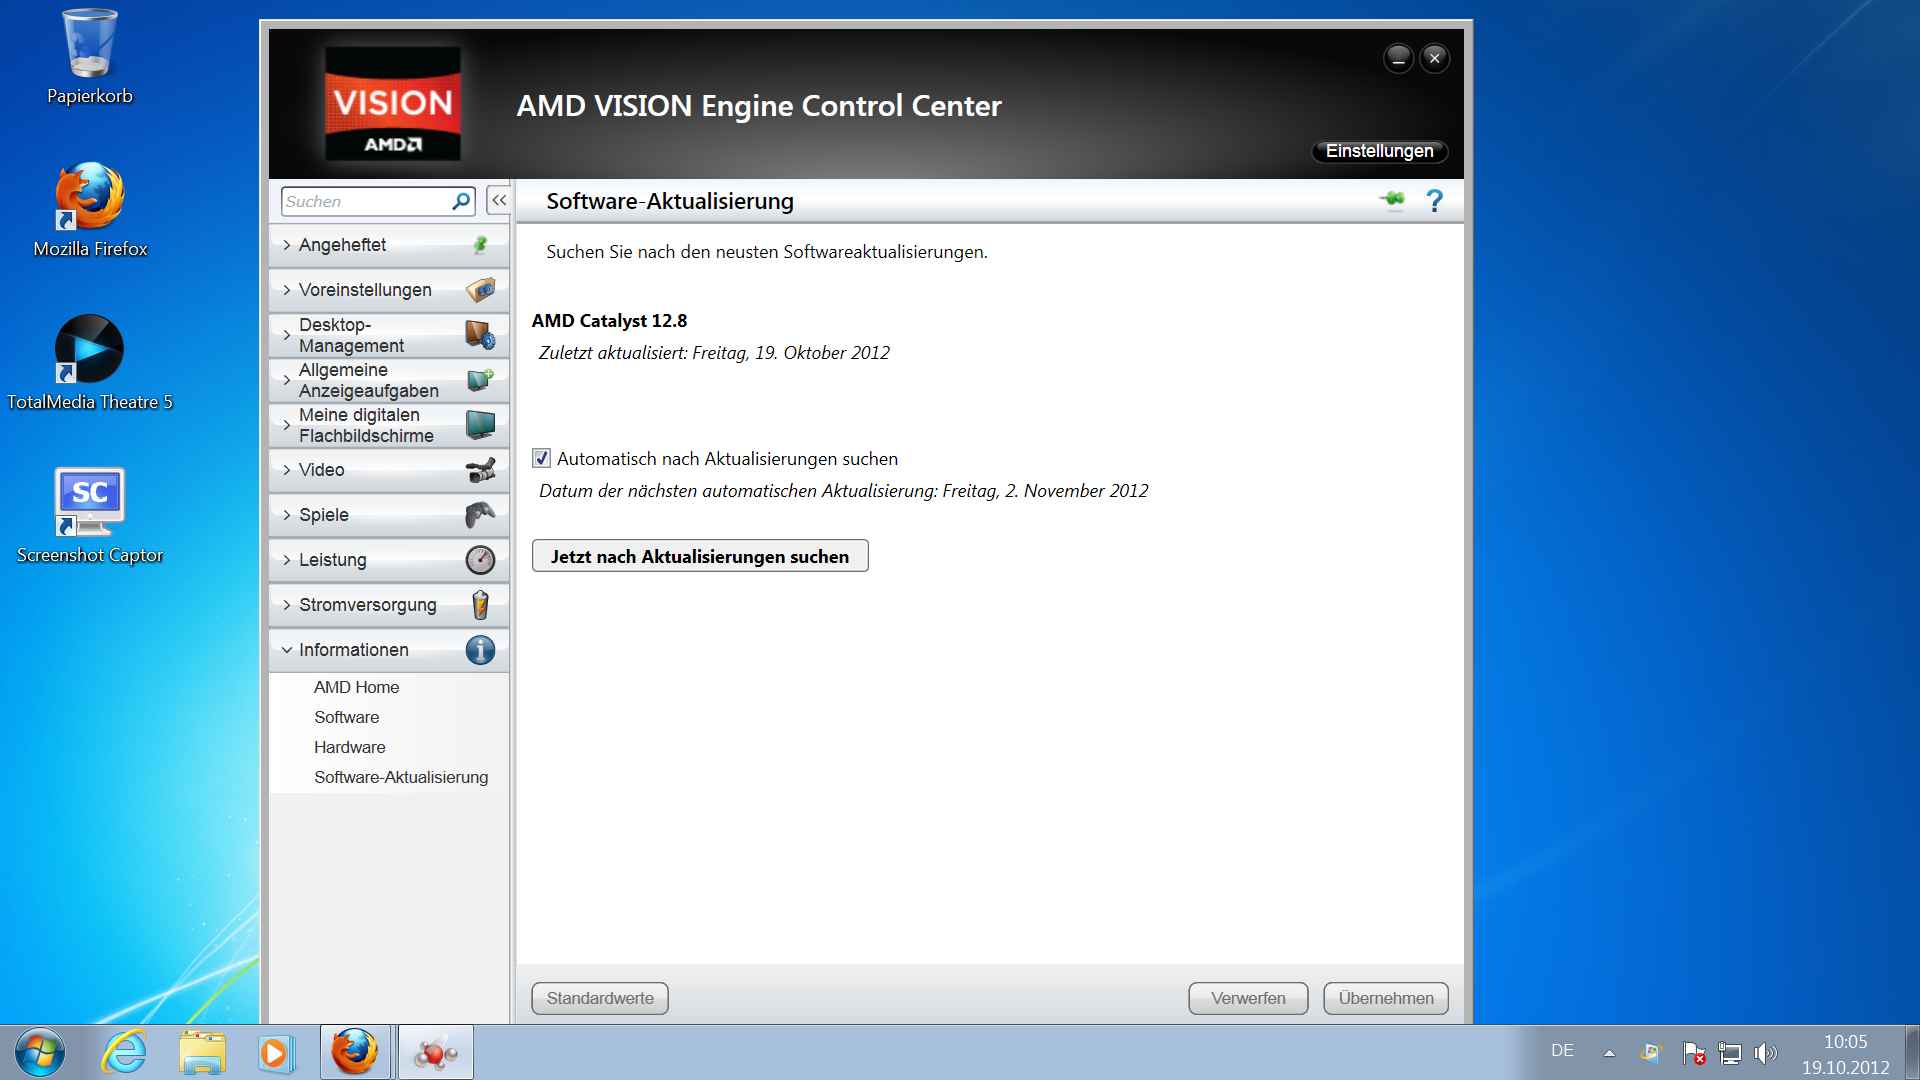Click the magnifier search icon in Suchen box
Viewport: 1920px width, 1080px height.
click(461, 201)
